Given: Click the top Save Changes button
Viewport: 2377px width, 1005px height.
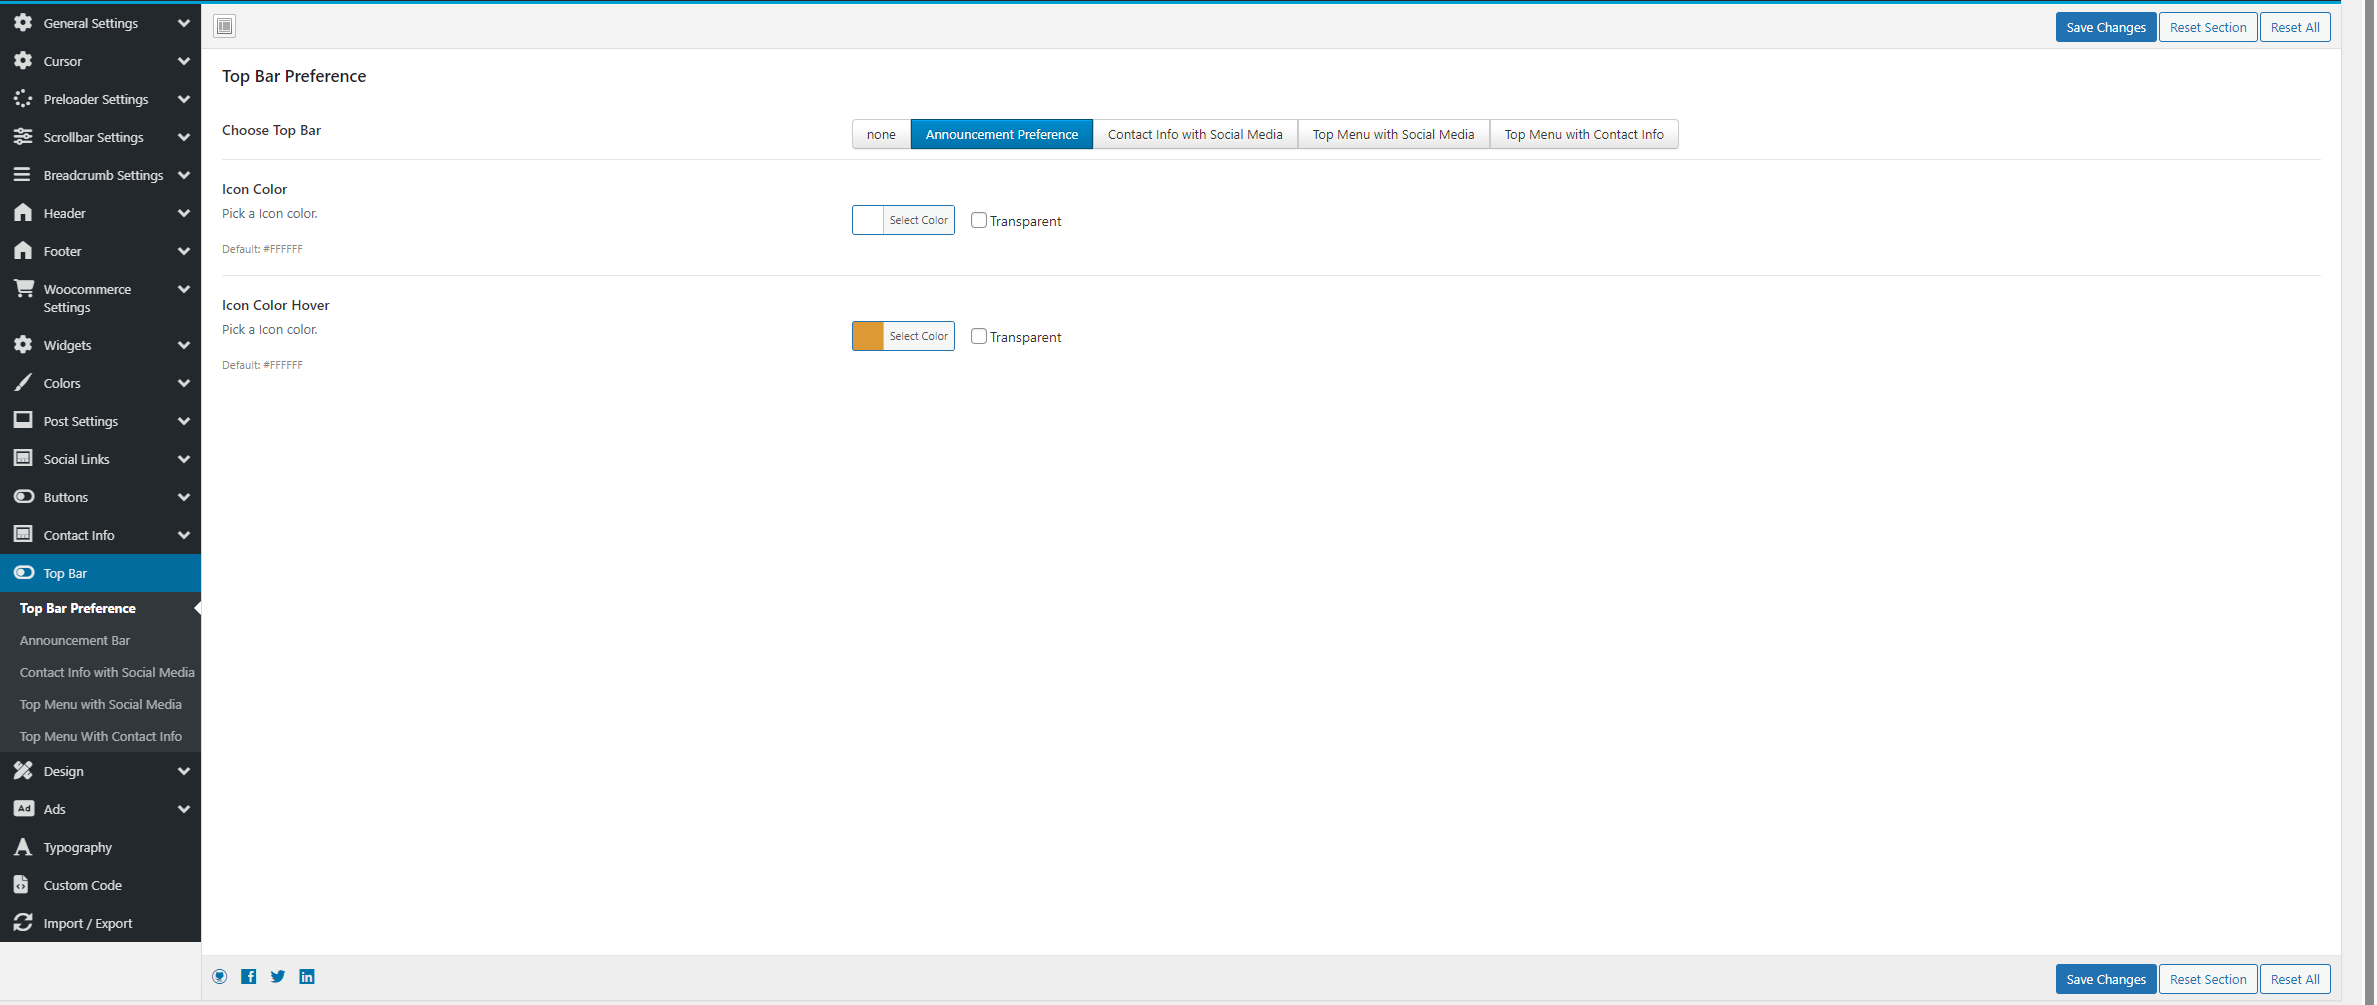Looking at the screenshot, I should [2105, 27].
